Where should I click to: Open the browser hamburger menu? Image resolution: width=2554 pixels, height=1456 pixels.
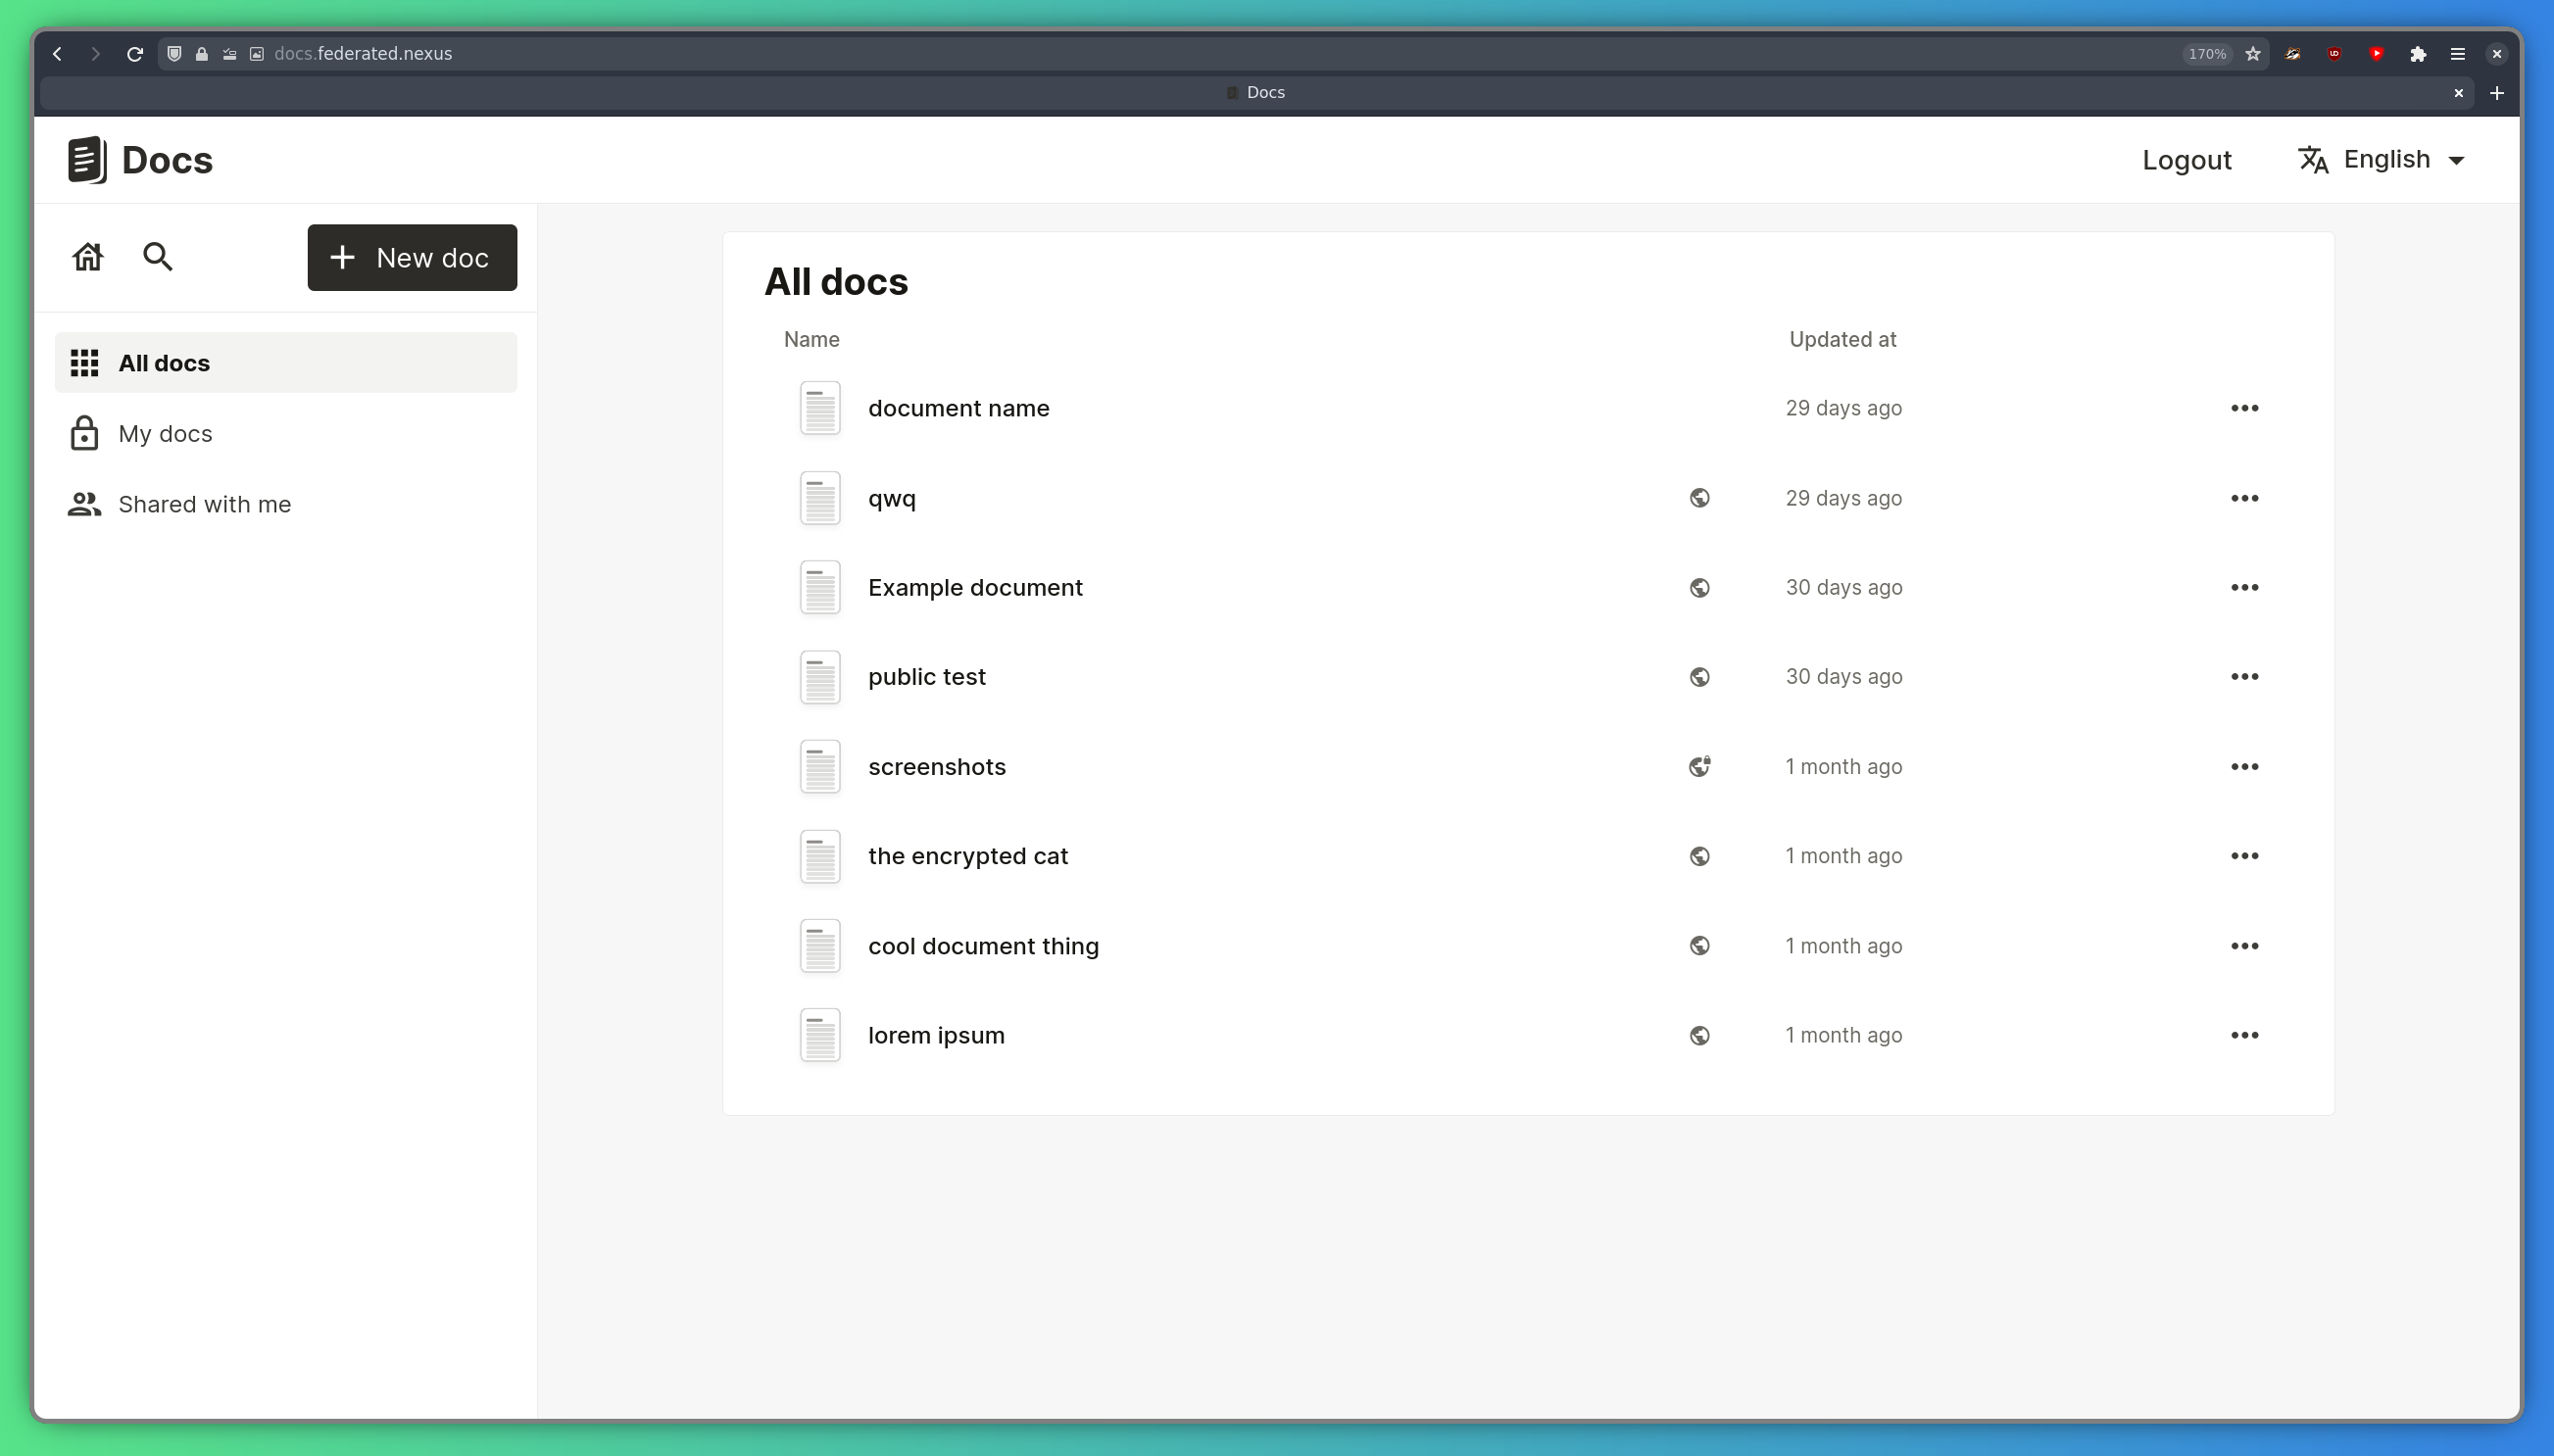point(2458,54)
